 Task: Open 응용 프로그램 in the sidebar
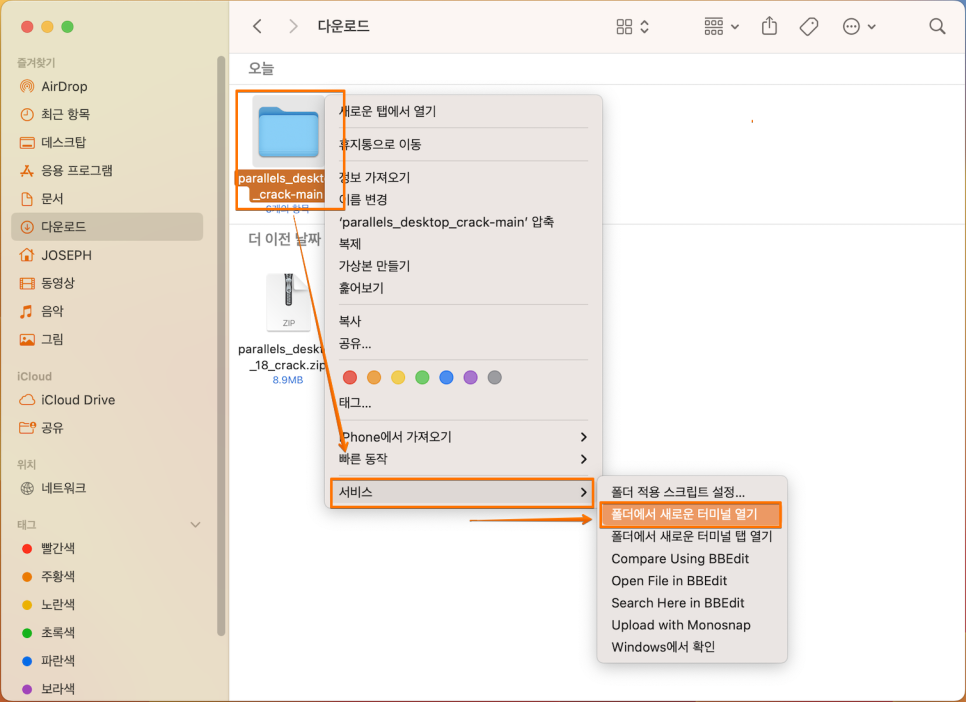coord(107,170)
